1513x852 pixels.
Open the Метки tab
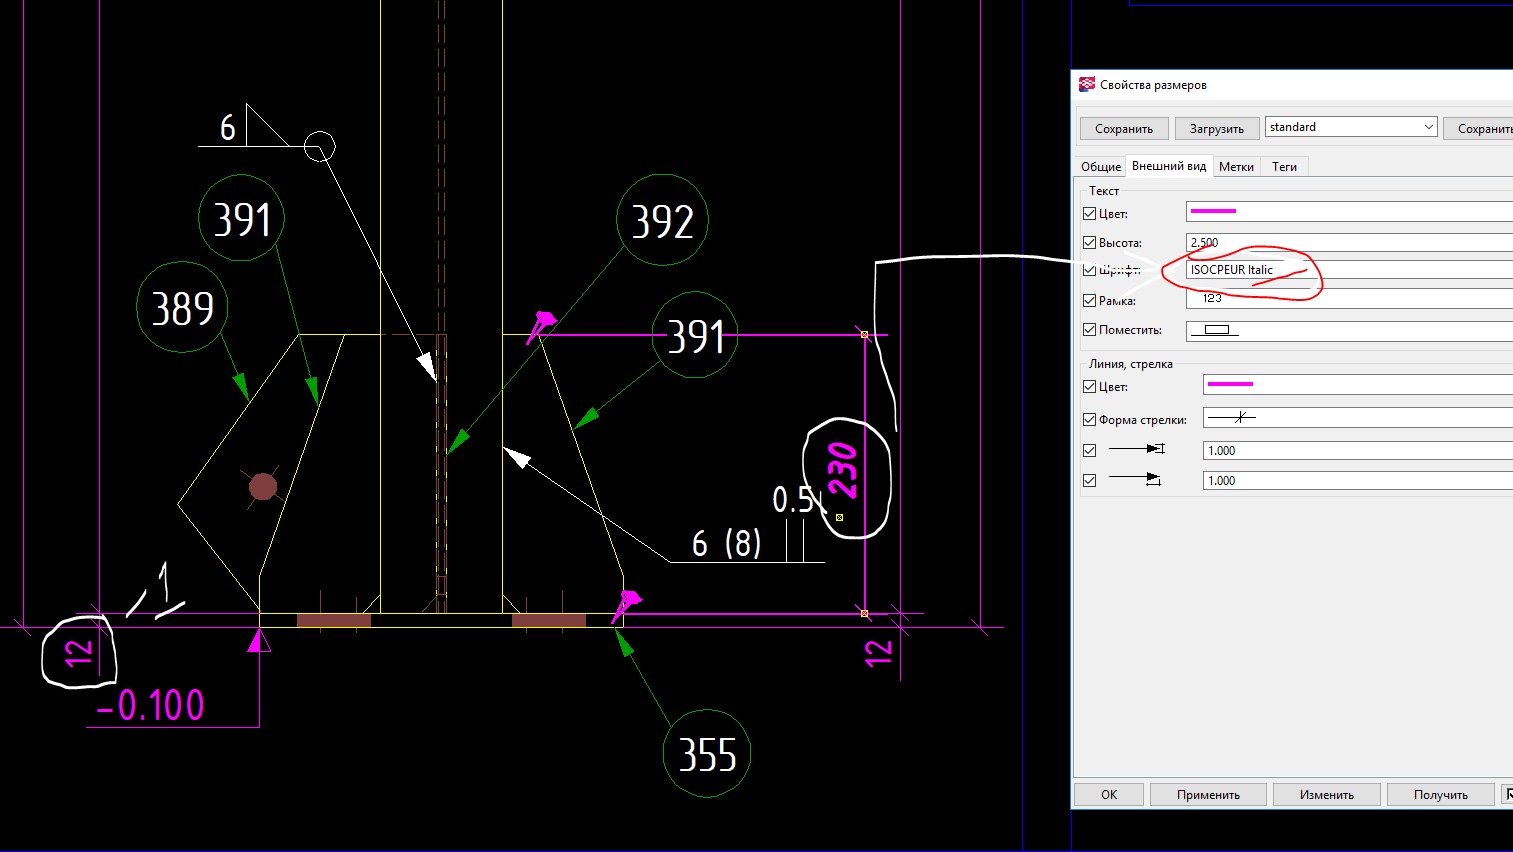(1236, 167)
